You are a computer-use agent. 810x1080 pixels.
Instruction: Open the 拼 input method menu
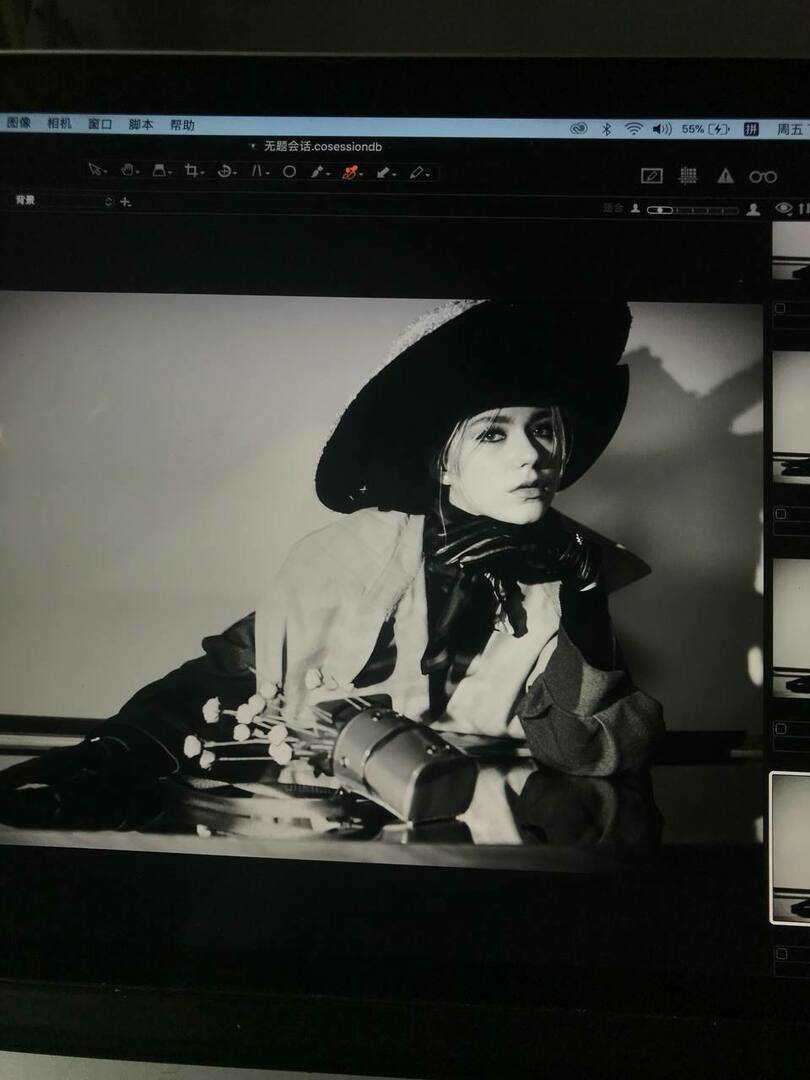click(751, 129)
